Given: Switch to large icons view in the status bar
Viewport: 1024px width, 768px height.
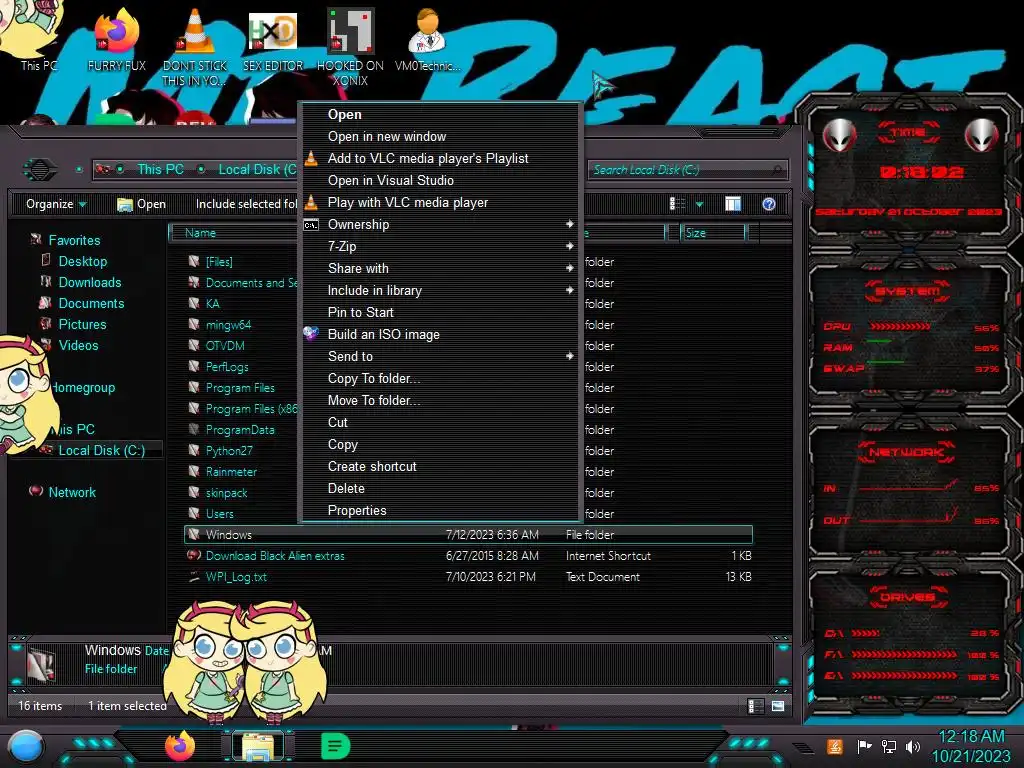Looking at the screenshot, I should (x=778, y=706).
